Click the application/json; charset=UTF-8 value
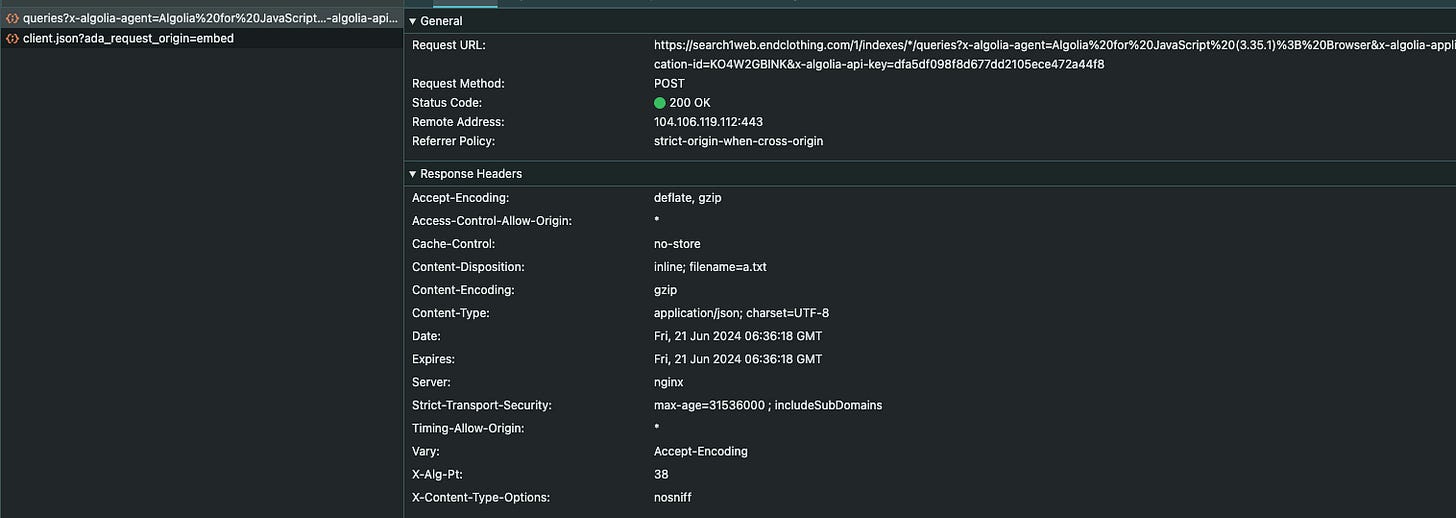This screenshot has height=518, width=1456. 741,313
